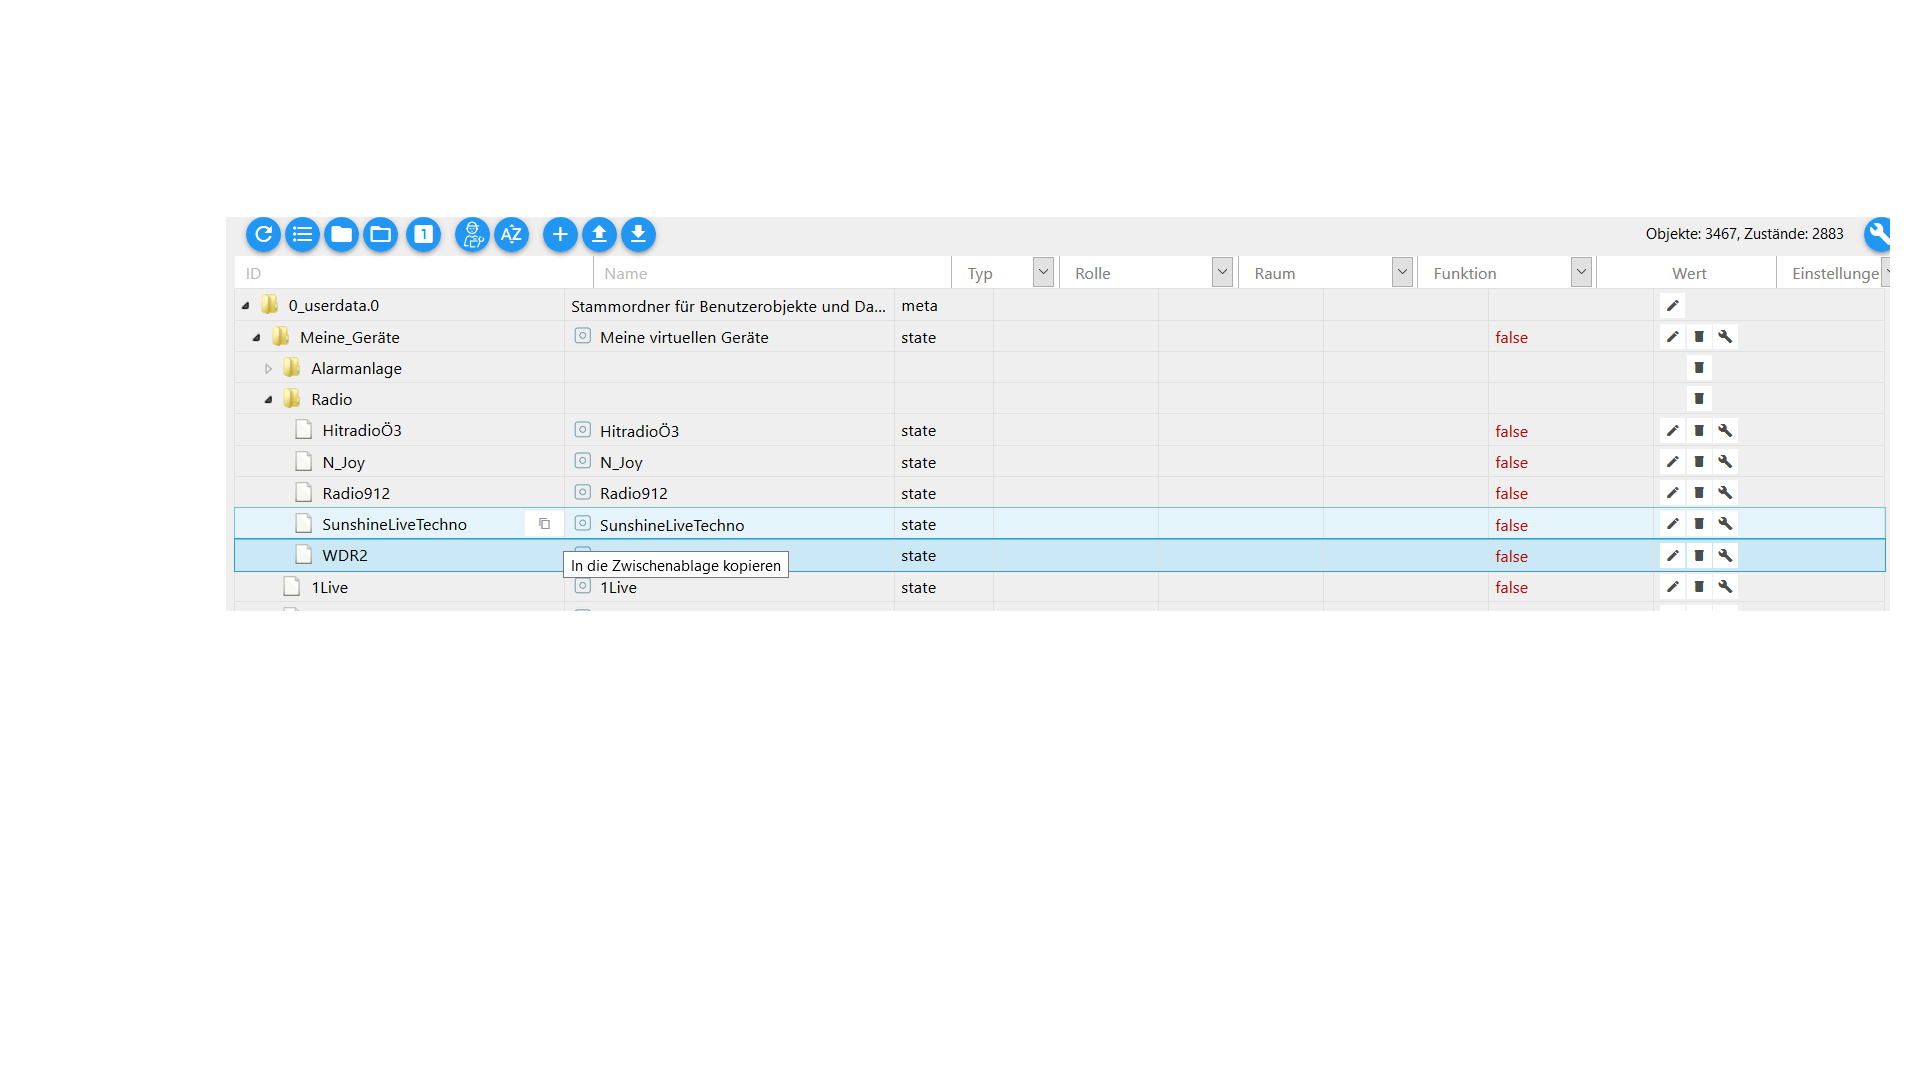Add new object with plus button
Viewport: 1920px width, 1080px height.
560,234
